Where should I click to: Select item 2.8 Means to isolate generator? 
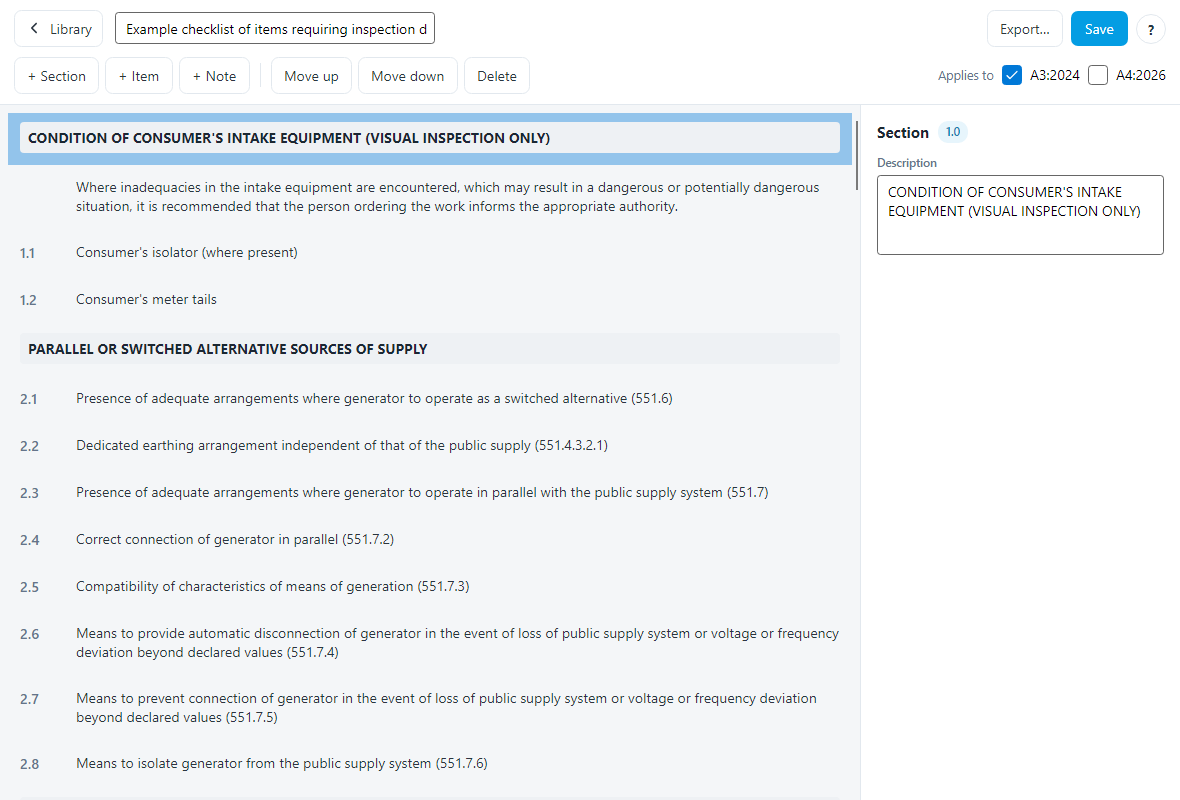point(430,764)
